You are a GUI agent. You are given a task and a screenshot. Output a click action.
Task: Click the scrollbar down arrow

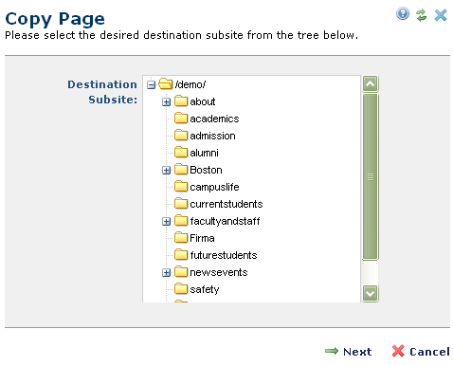pos(370,294)
